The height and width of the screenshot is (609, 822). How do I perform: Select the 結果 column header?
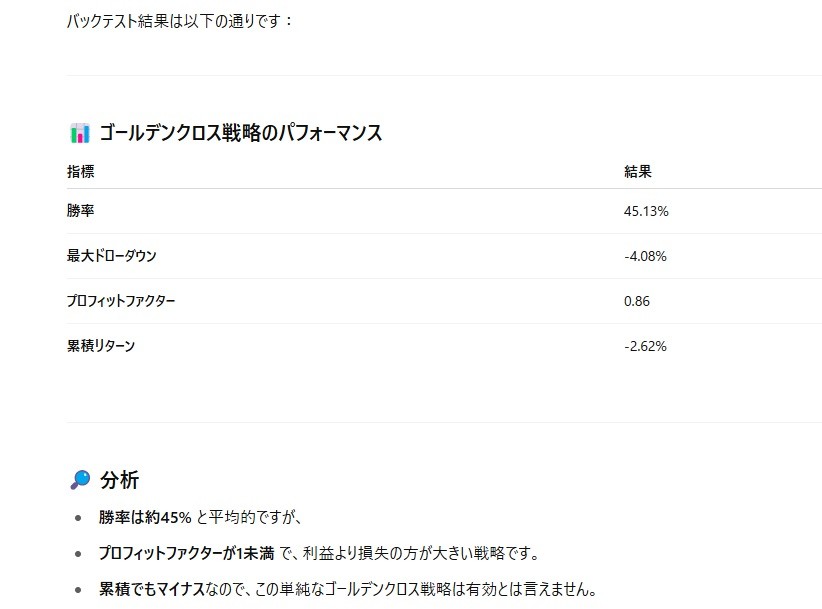(637, 171)
